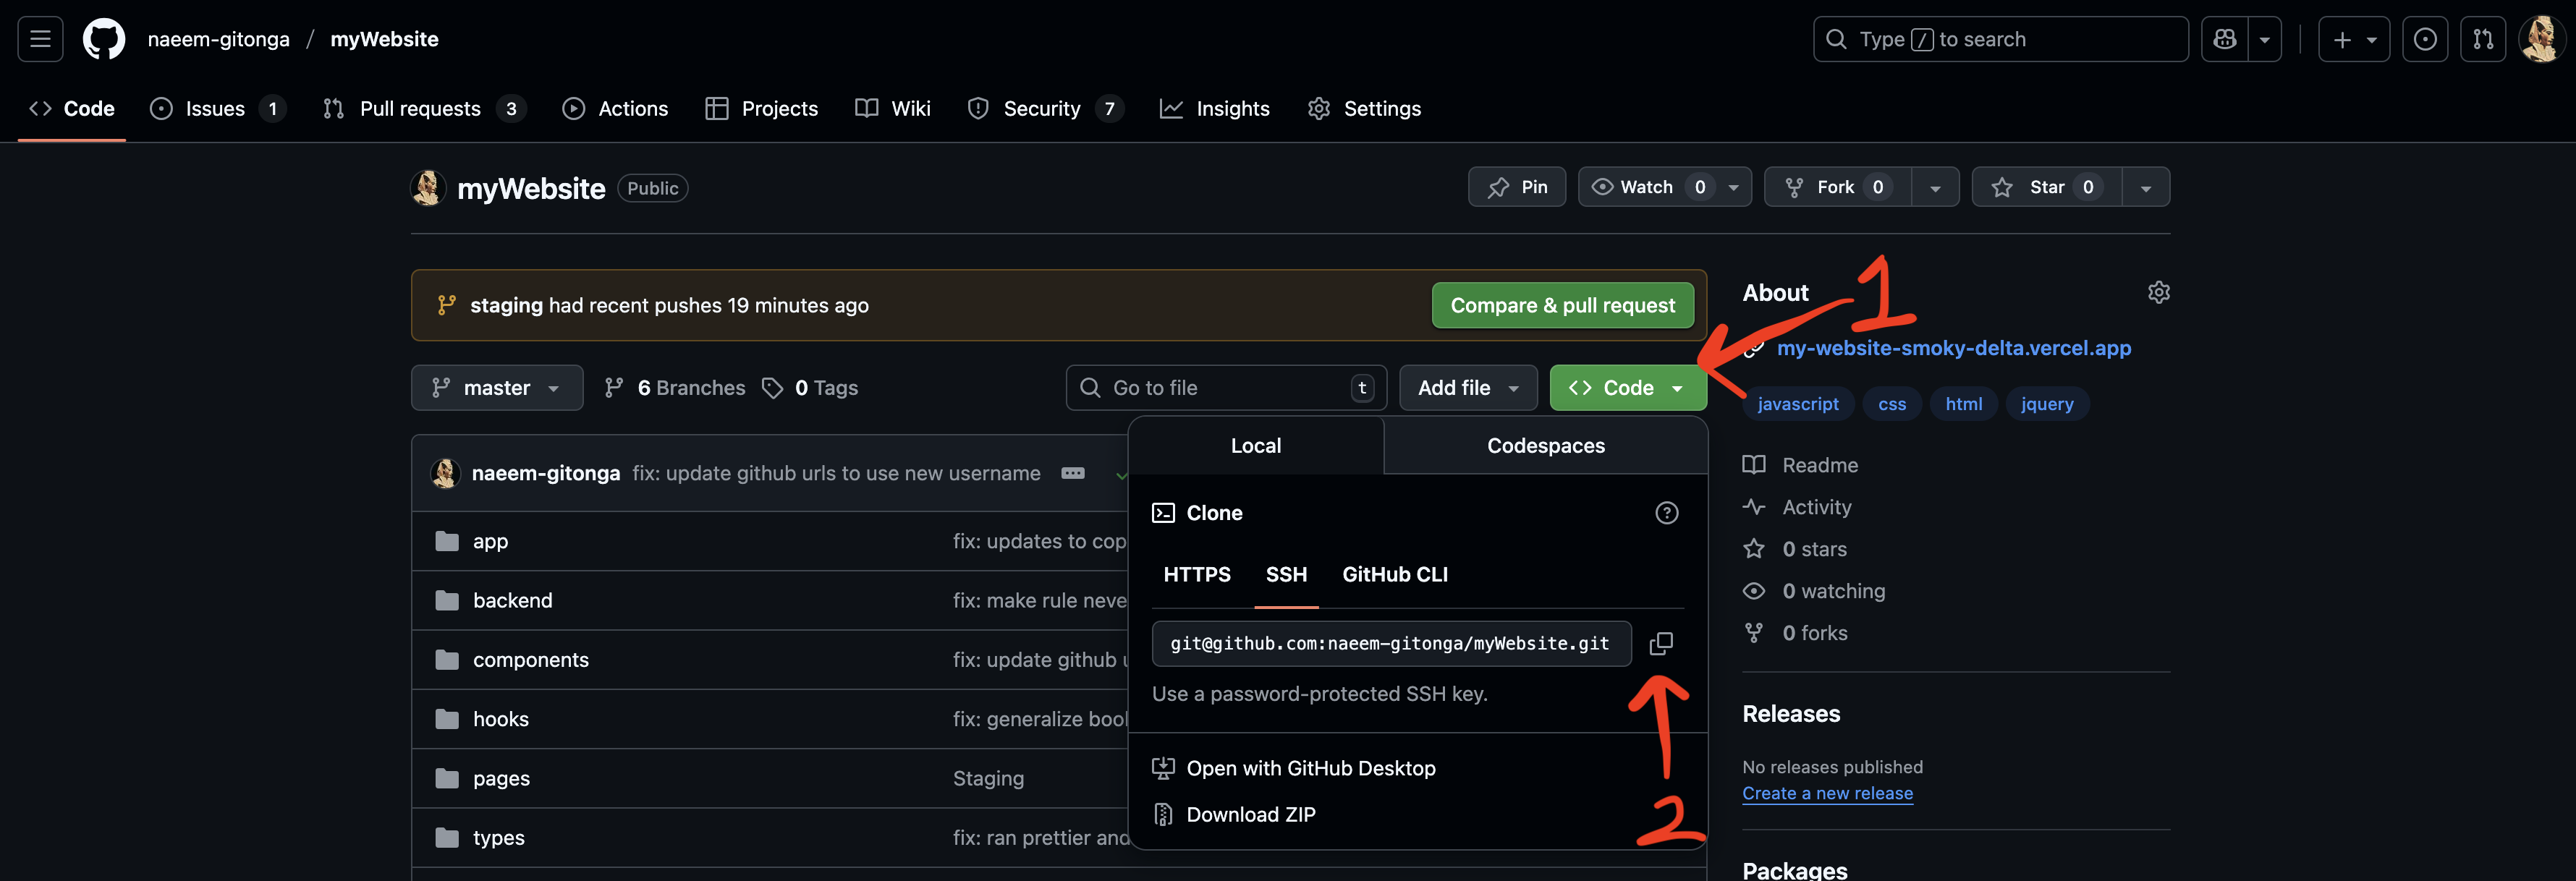Open the hamburger navigation menu
The width and height of the screenshot is (2576, 881).
40,39
